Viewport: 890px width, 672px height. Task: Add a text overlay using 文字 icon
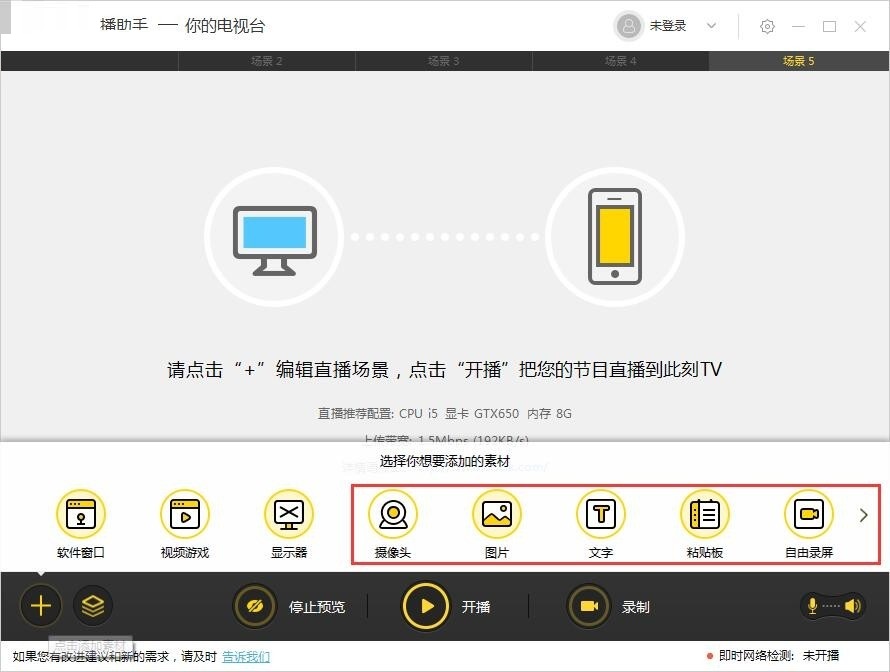click(600, 513)
